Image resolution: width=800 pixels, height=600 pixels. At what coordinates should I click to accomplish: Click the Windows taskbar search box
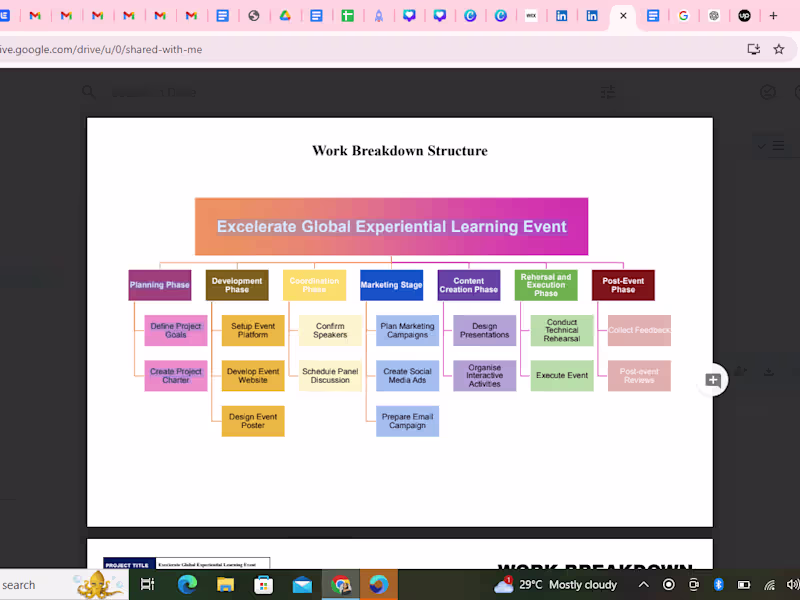[64, 585]
